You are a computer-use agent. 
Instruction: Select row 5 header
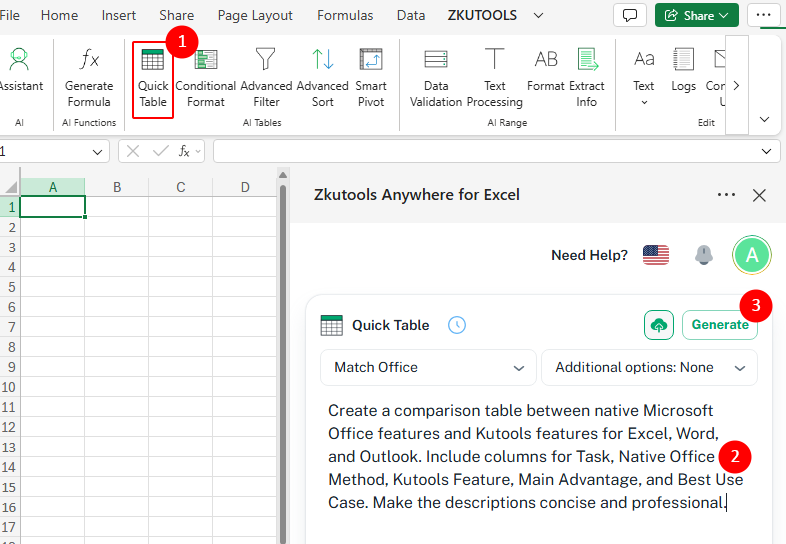[11, 287]
